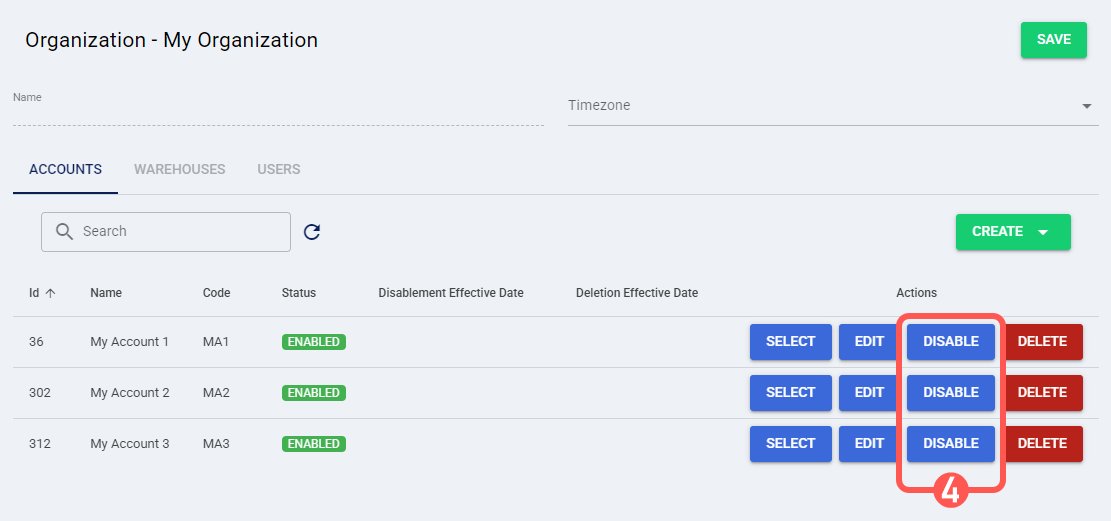Click EDIT for My Account 2
The width and height of the screenshot is (1111, 521).
click(869, 392)
